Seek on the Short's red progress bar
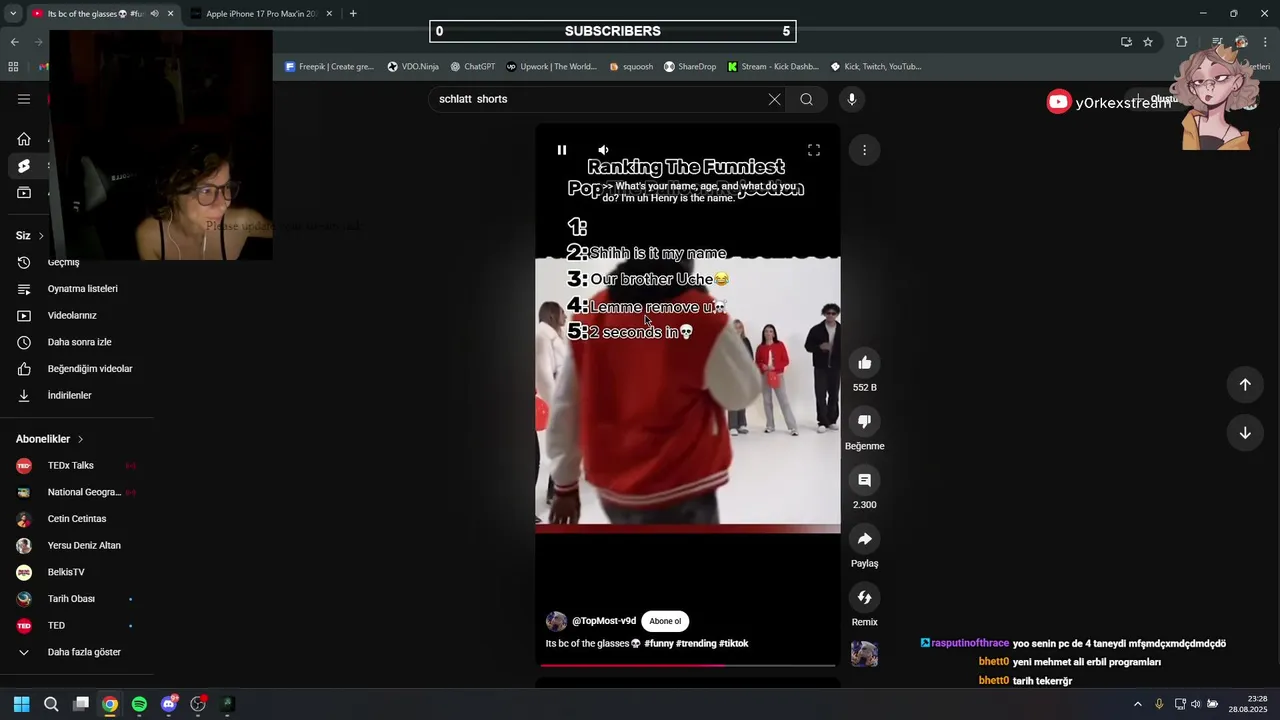The height and width of the screenshot is (720, 1280). (x=688, y=665)
